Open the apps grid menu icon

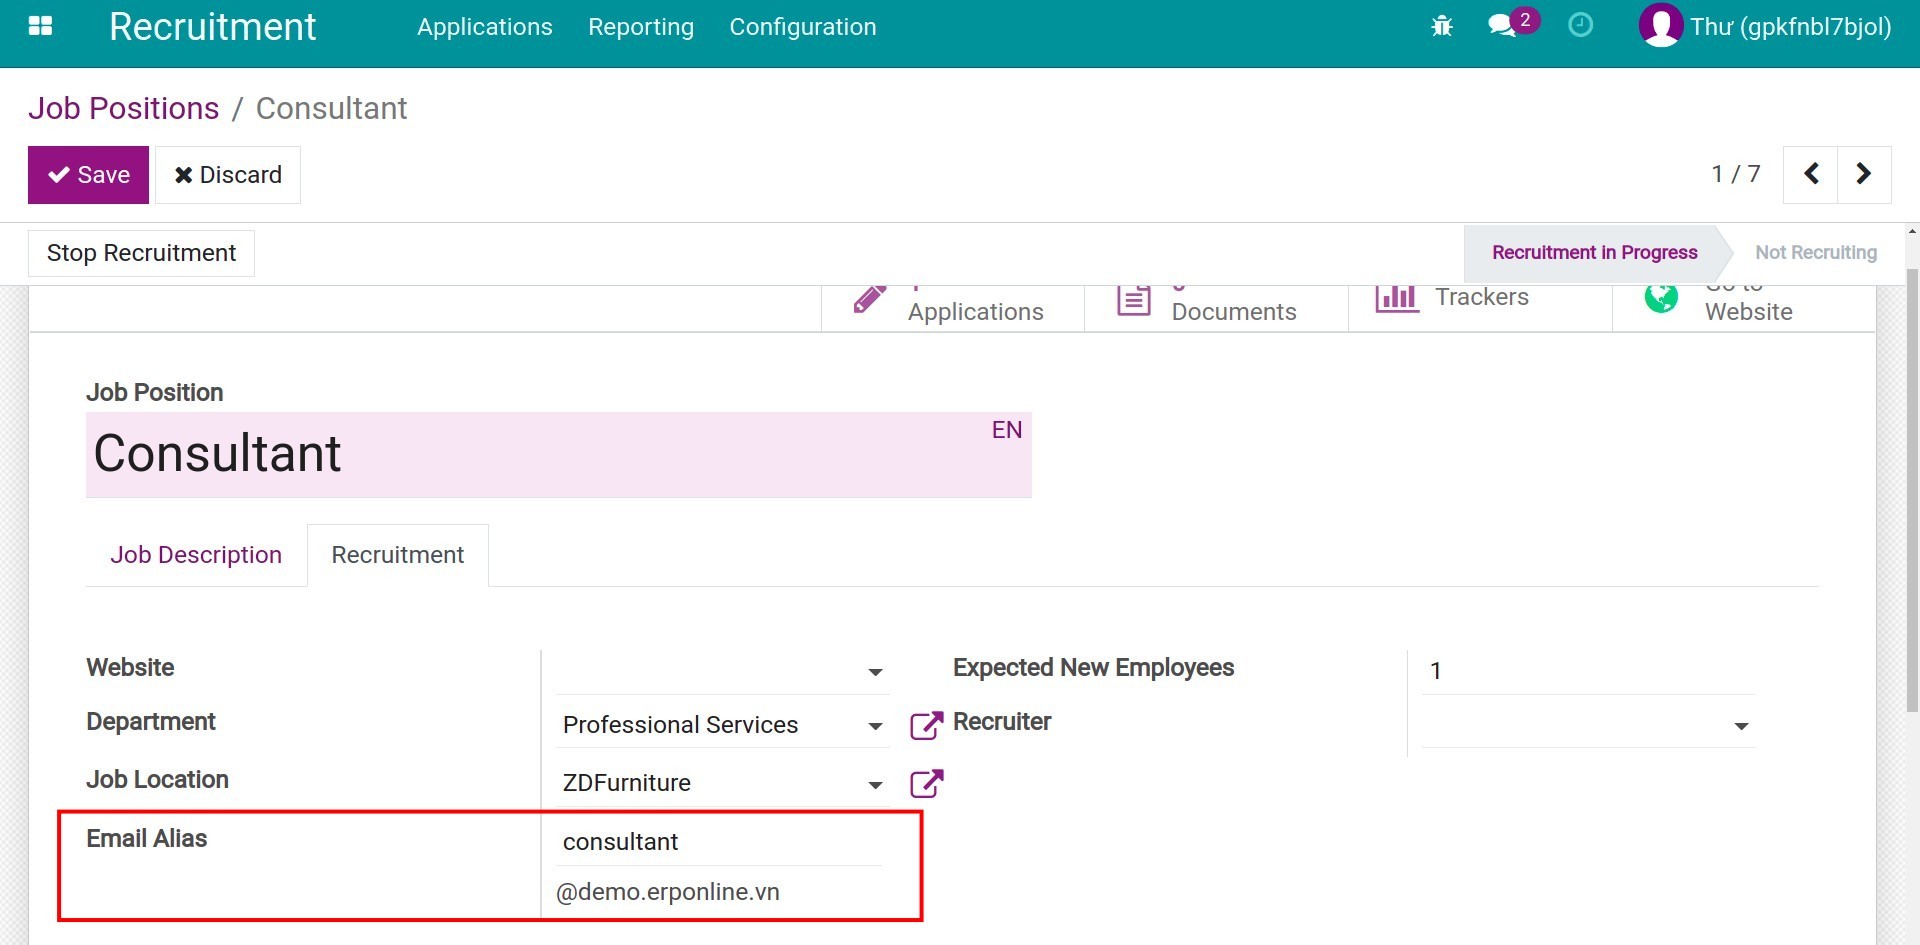pos(40,26)
